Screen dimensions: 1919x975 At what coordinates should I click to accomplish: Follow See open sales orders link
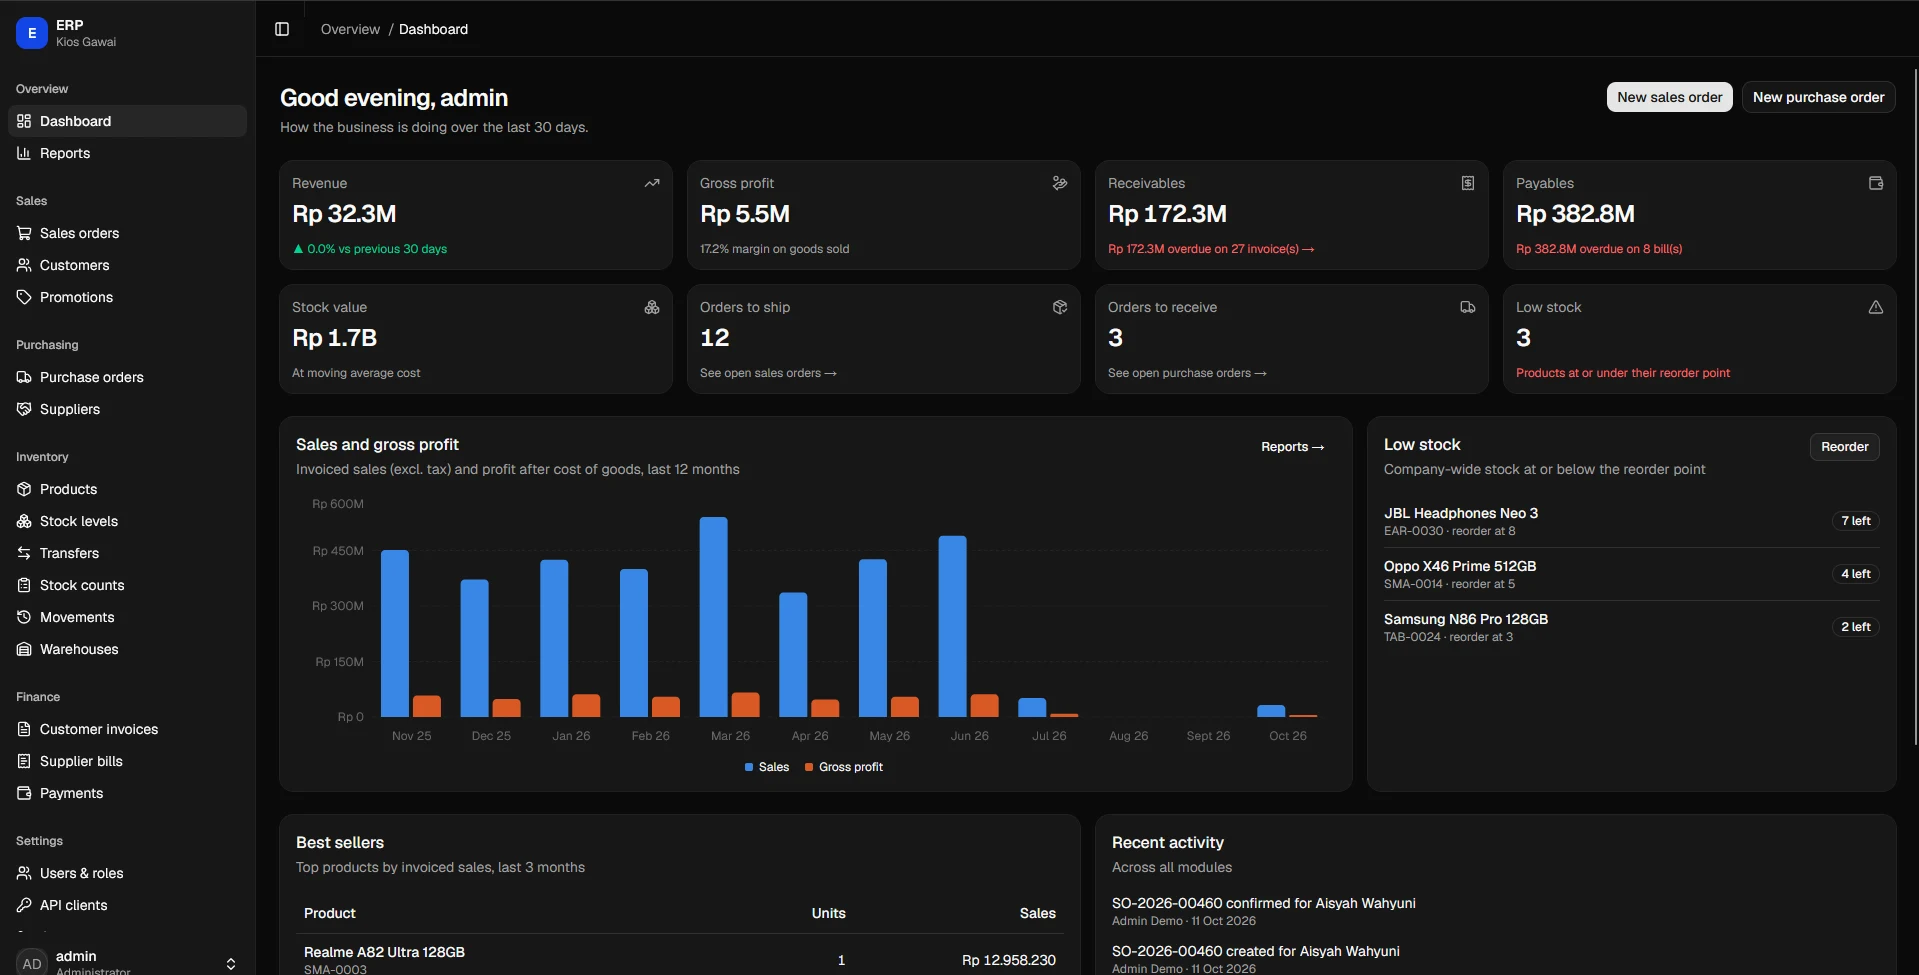[x=768, y=373]
